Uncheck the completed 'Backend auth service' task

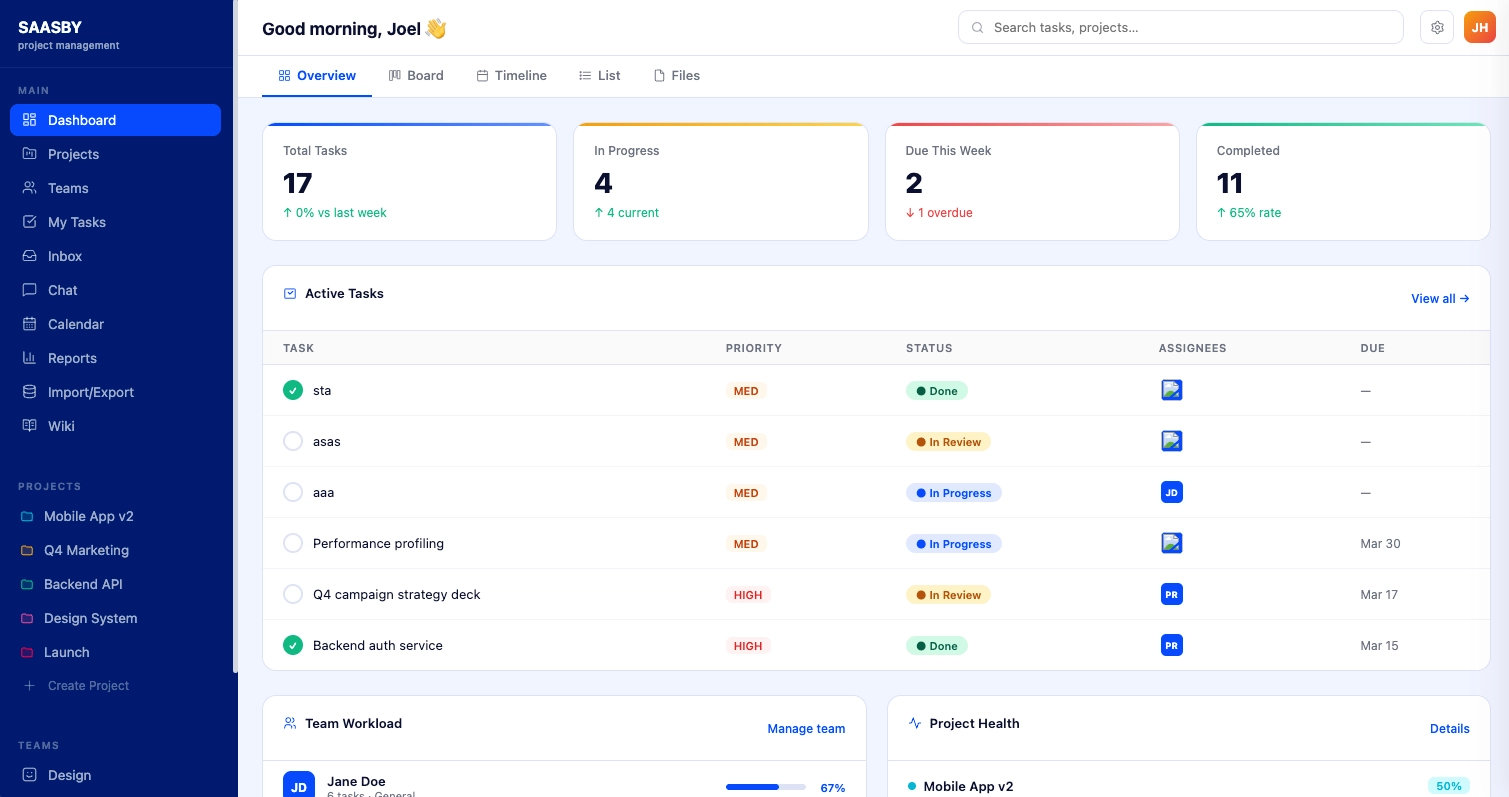point(293,645)
